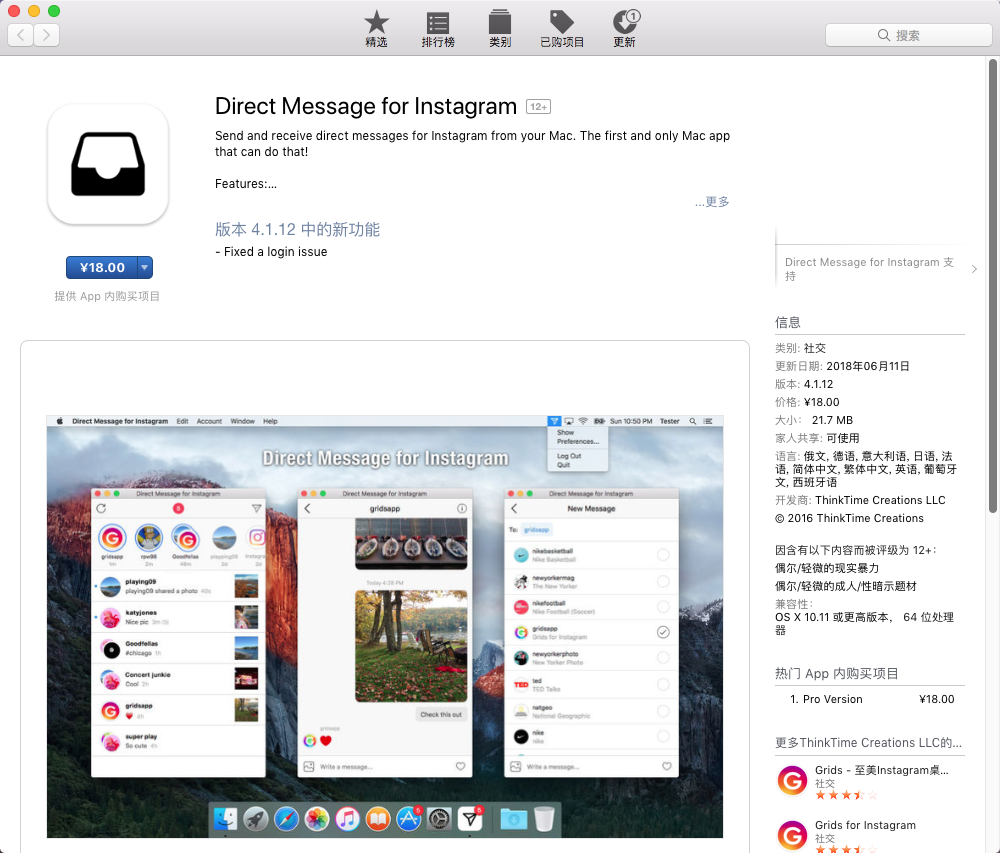Click the 更多ThinkTime Creations LLC的 heading
The height and width of the screenshot is (853, 1000).
point(868,743)
